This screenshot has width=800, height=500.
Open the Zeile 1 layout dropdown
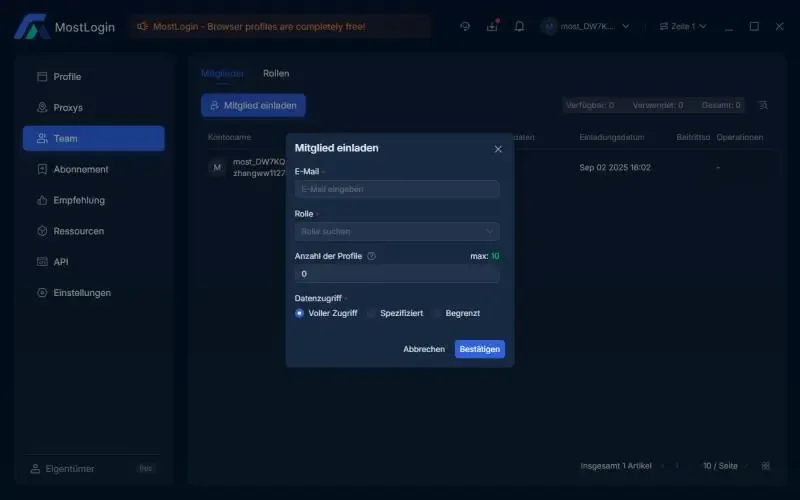coord(683,26)
